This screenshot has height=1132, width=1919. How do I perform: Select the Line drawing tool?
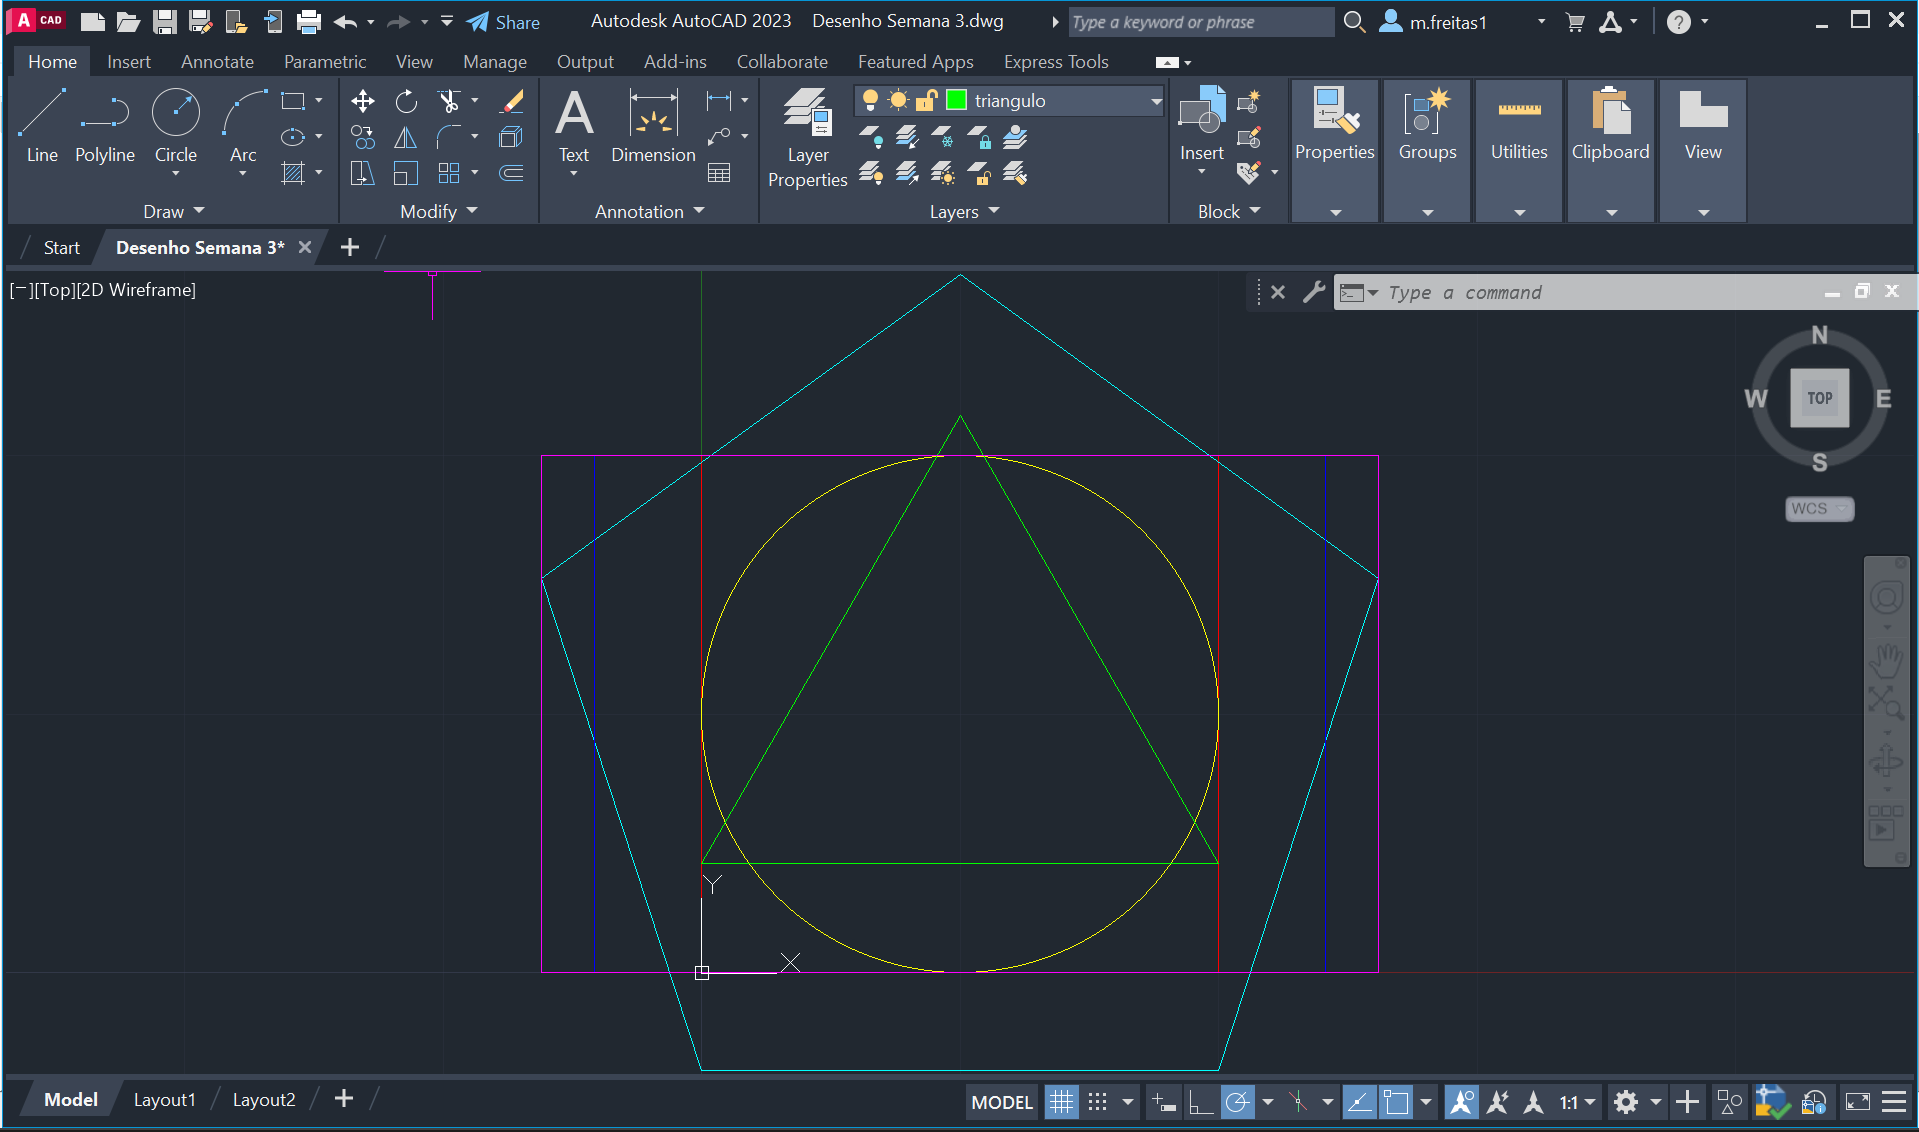pyautogui.click(x=42, y=125)
